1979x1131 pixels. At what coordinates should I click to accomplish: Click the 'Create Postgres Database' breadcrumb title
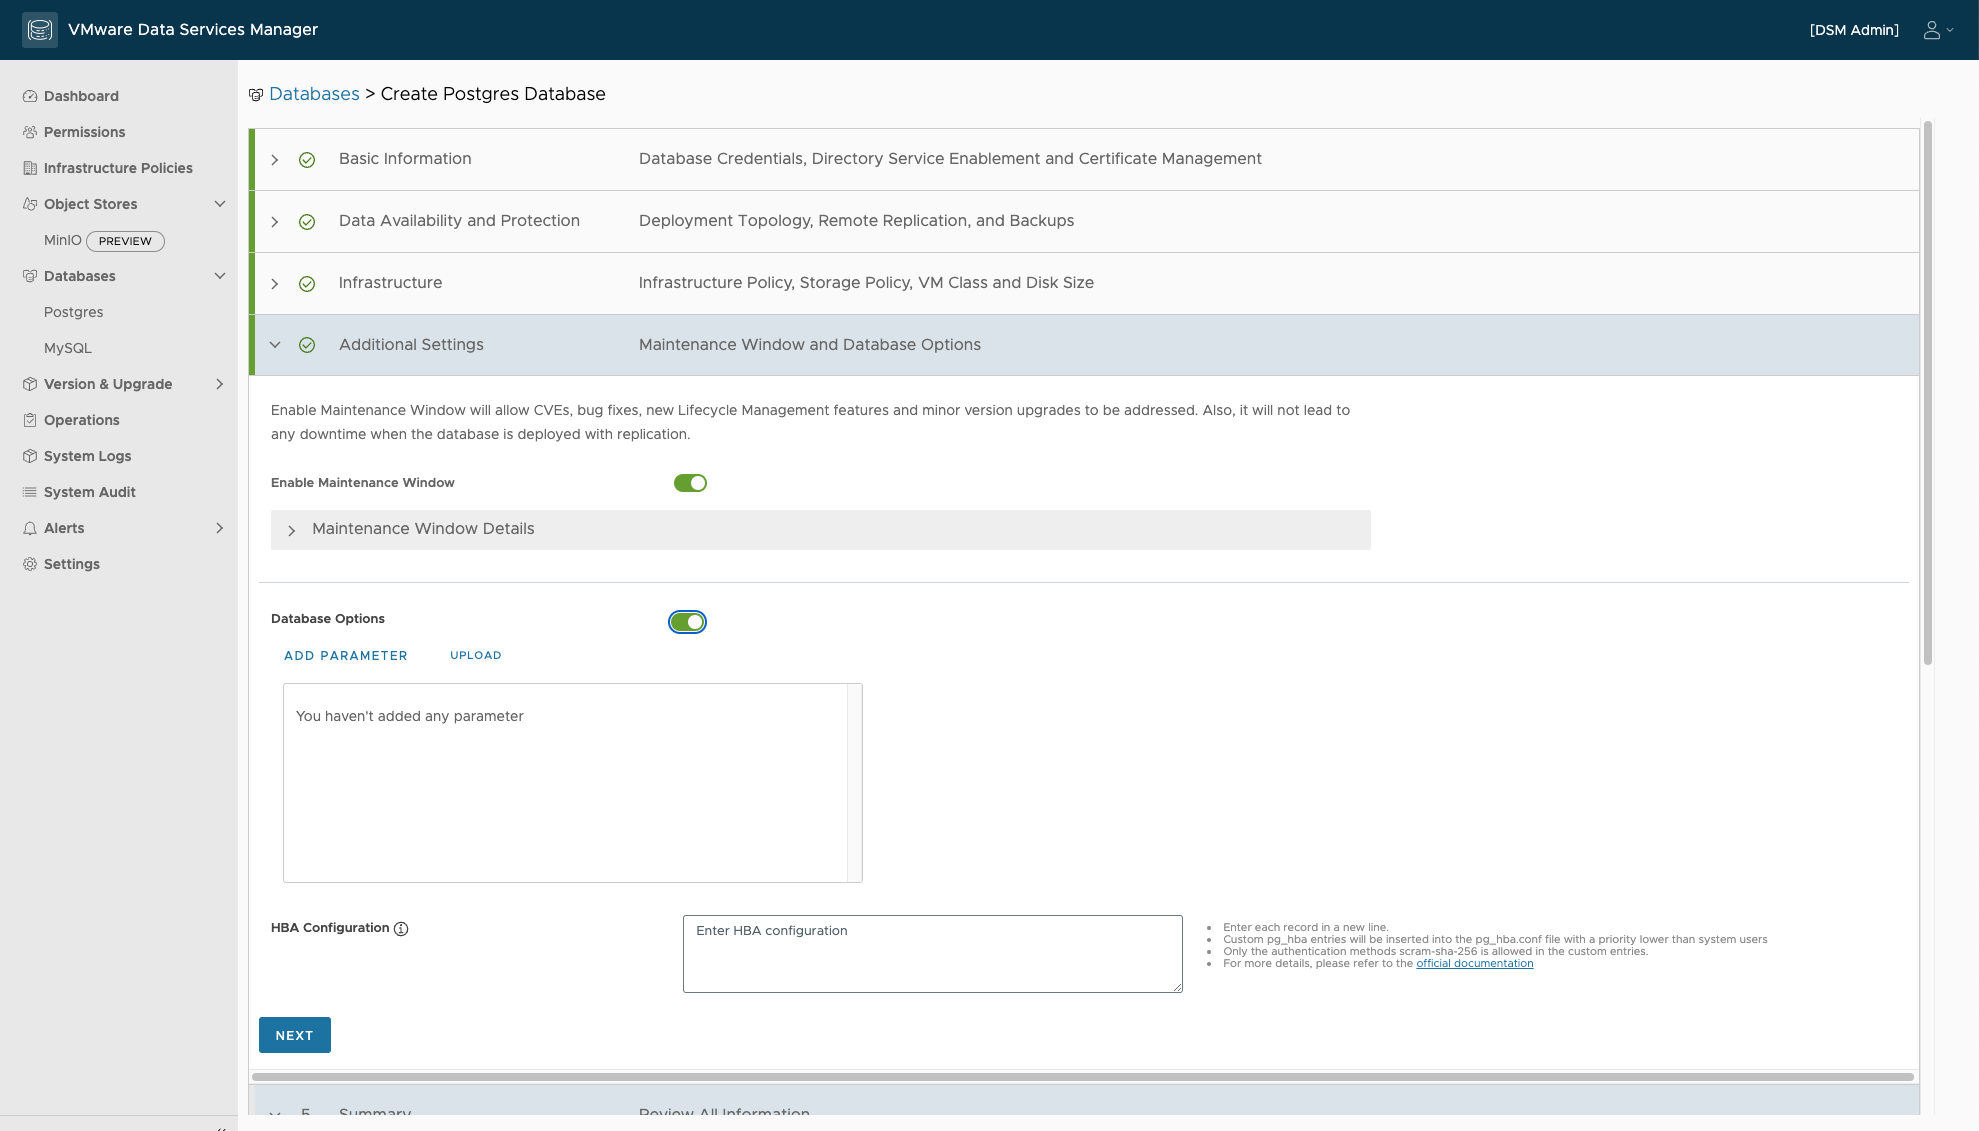[x=493, y=94]
